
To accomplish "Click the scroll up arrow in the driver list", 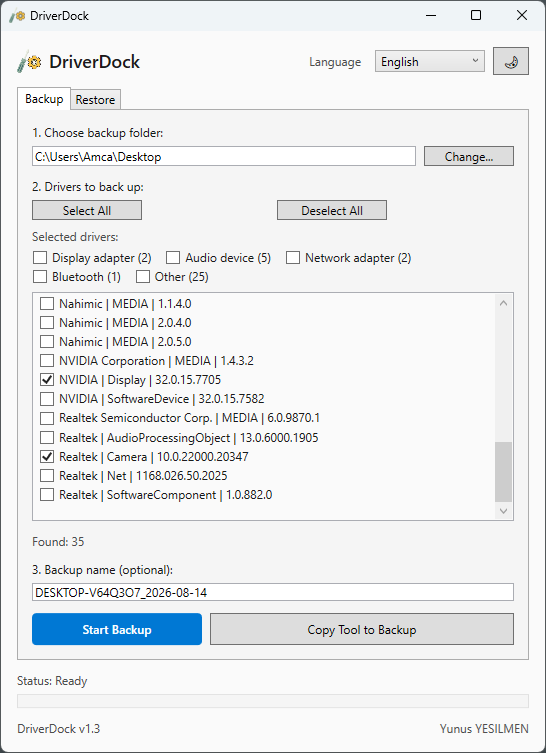I will [x=503, y=303].
